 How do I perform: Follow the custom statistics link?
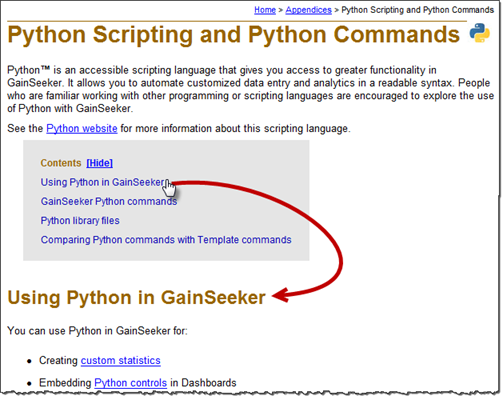[x=121, y=360]
